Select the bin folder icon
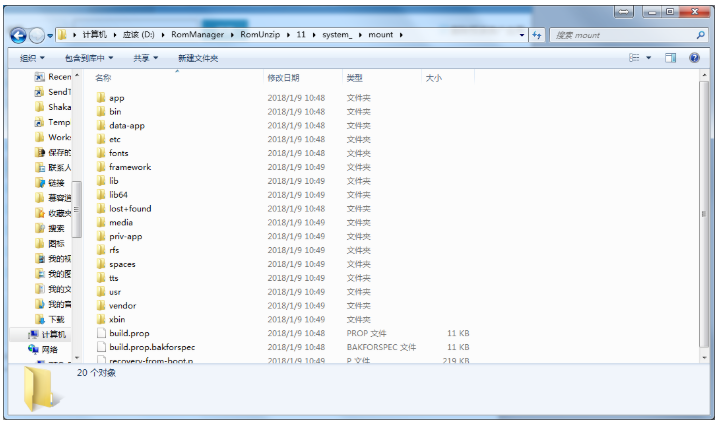The height and width of the screenshot is (423, 721). 101,111
